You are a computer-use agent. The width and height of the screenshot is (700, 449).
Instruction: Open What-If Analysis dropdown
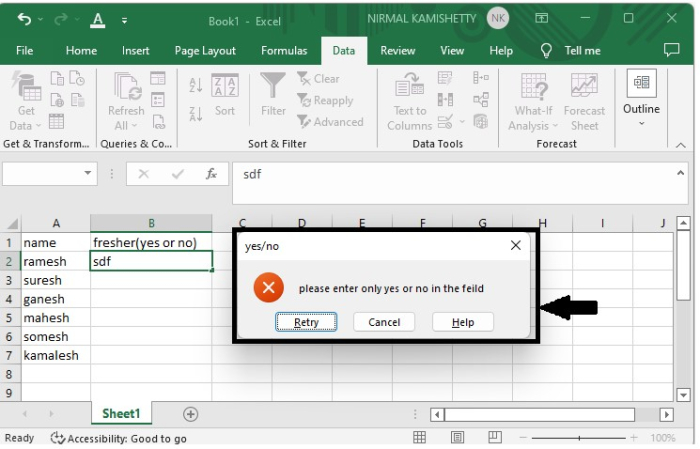pyautogui.click(x=533, y=102)
